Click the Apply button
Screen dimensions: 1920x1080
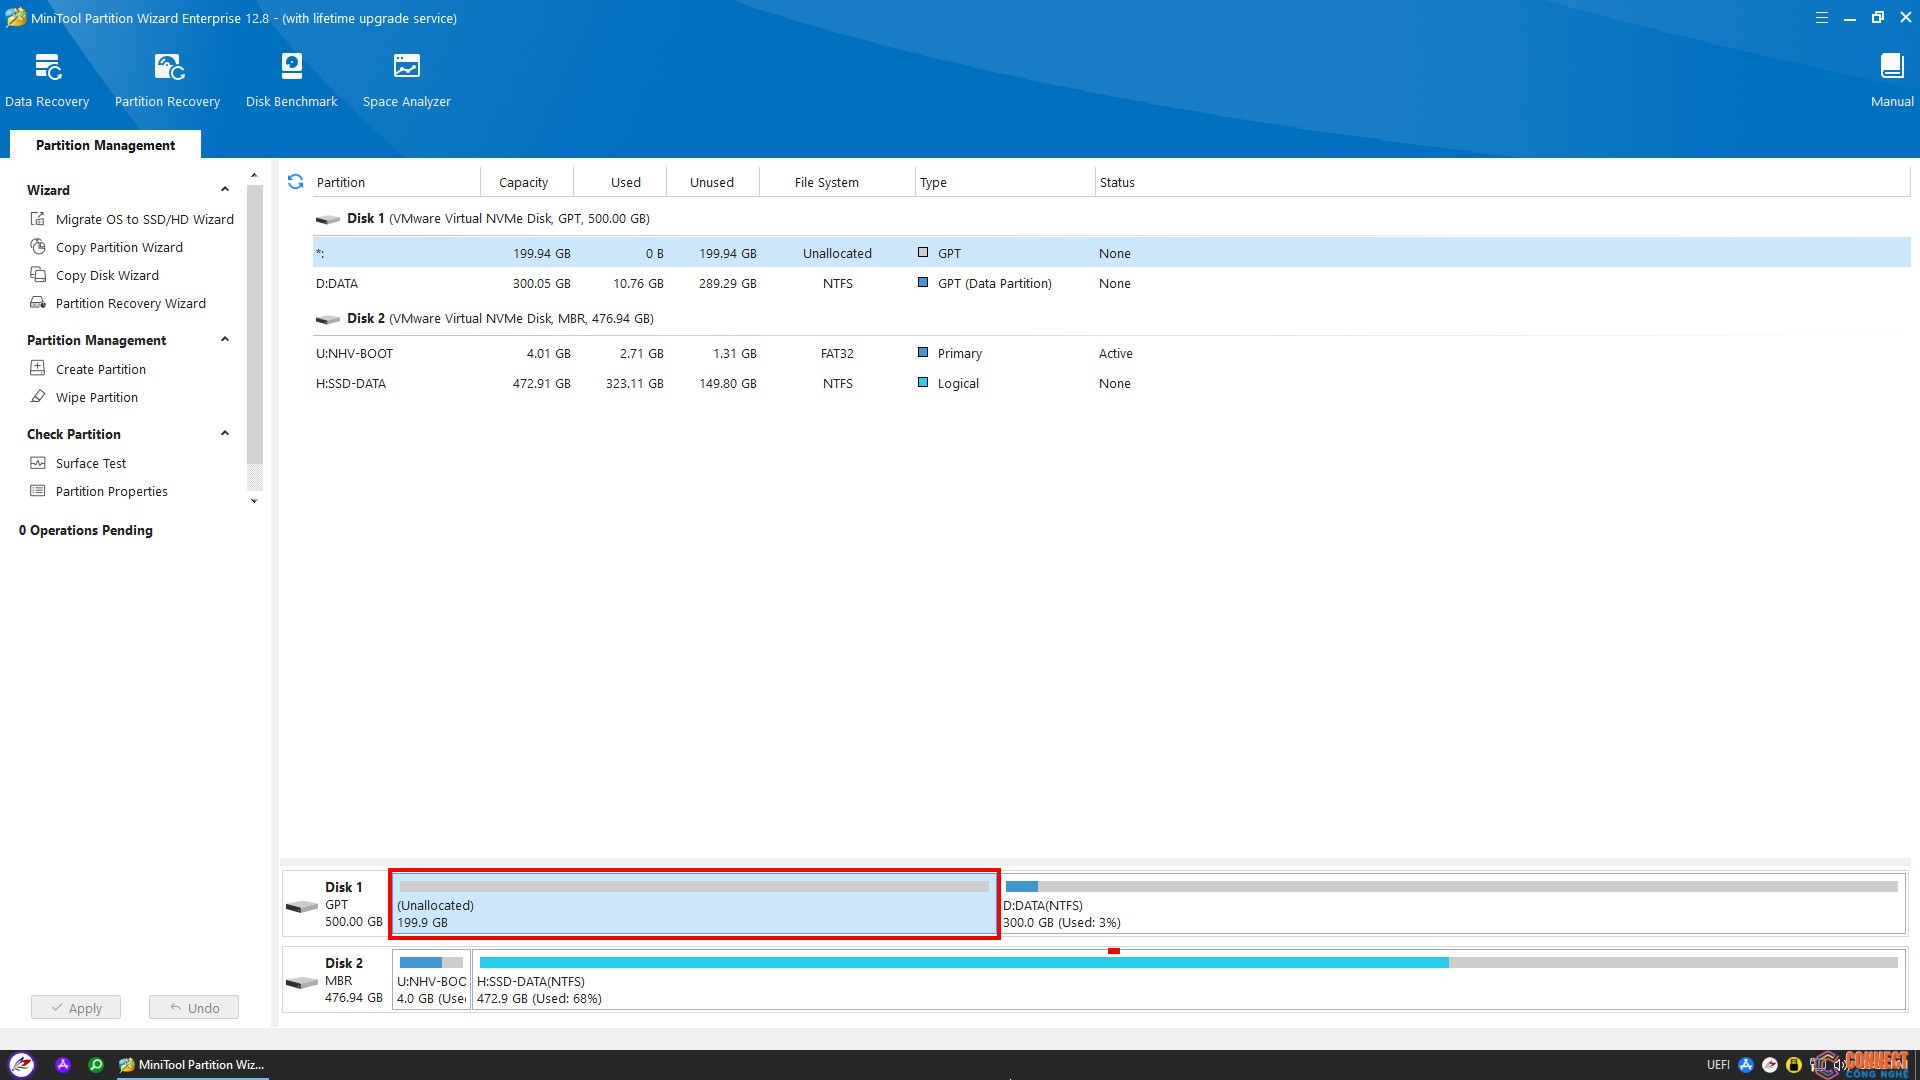(x=76, y=1008)
